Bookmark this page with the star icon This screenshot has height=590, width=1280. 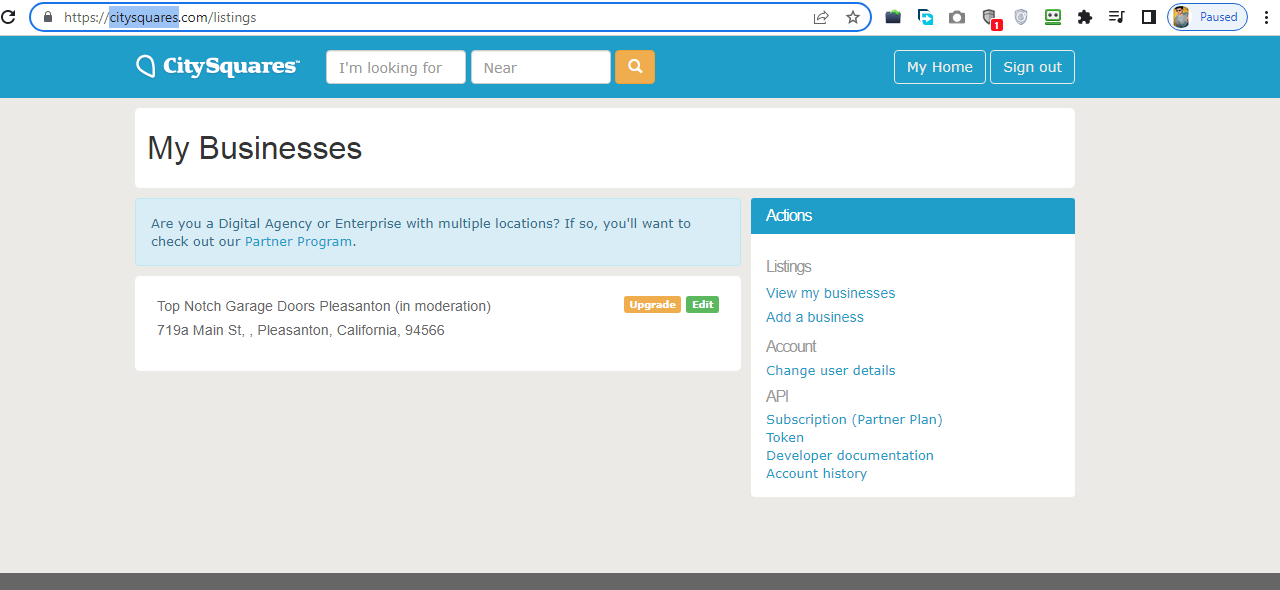click(853, 17)
